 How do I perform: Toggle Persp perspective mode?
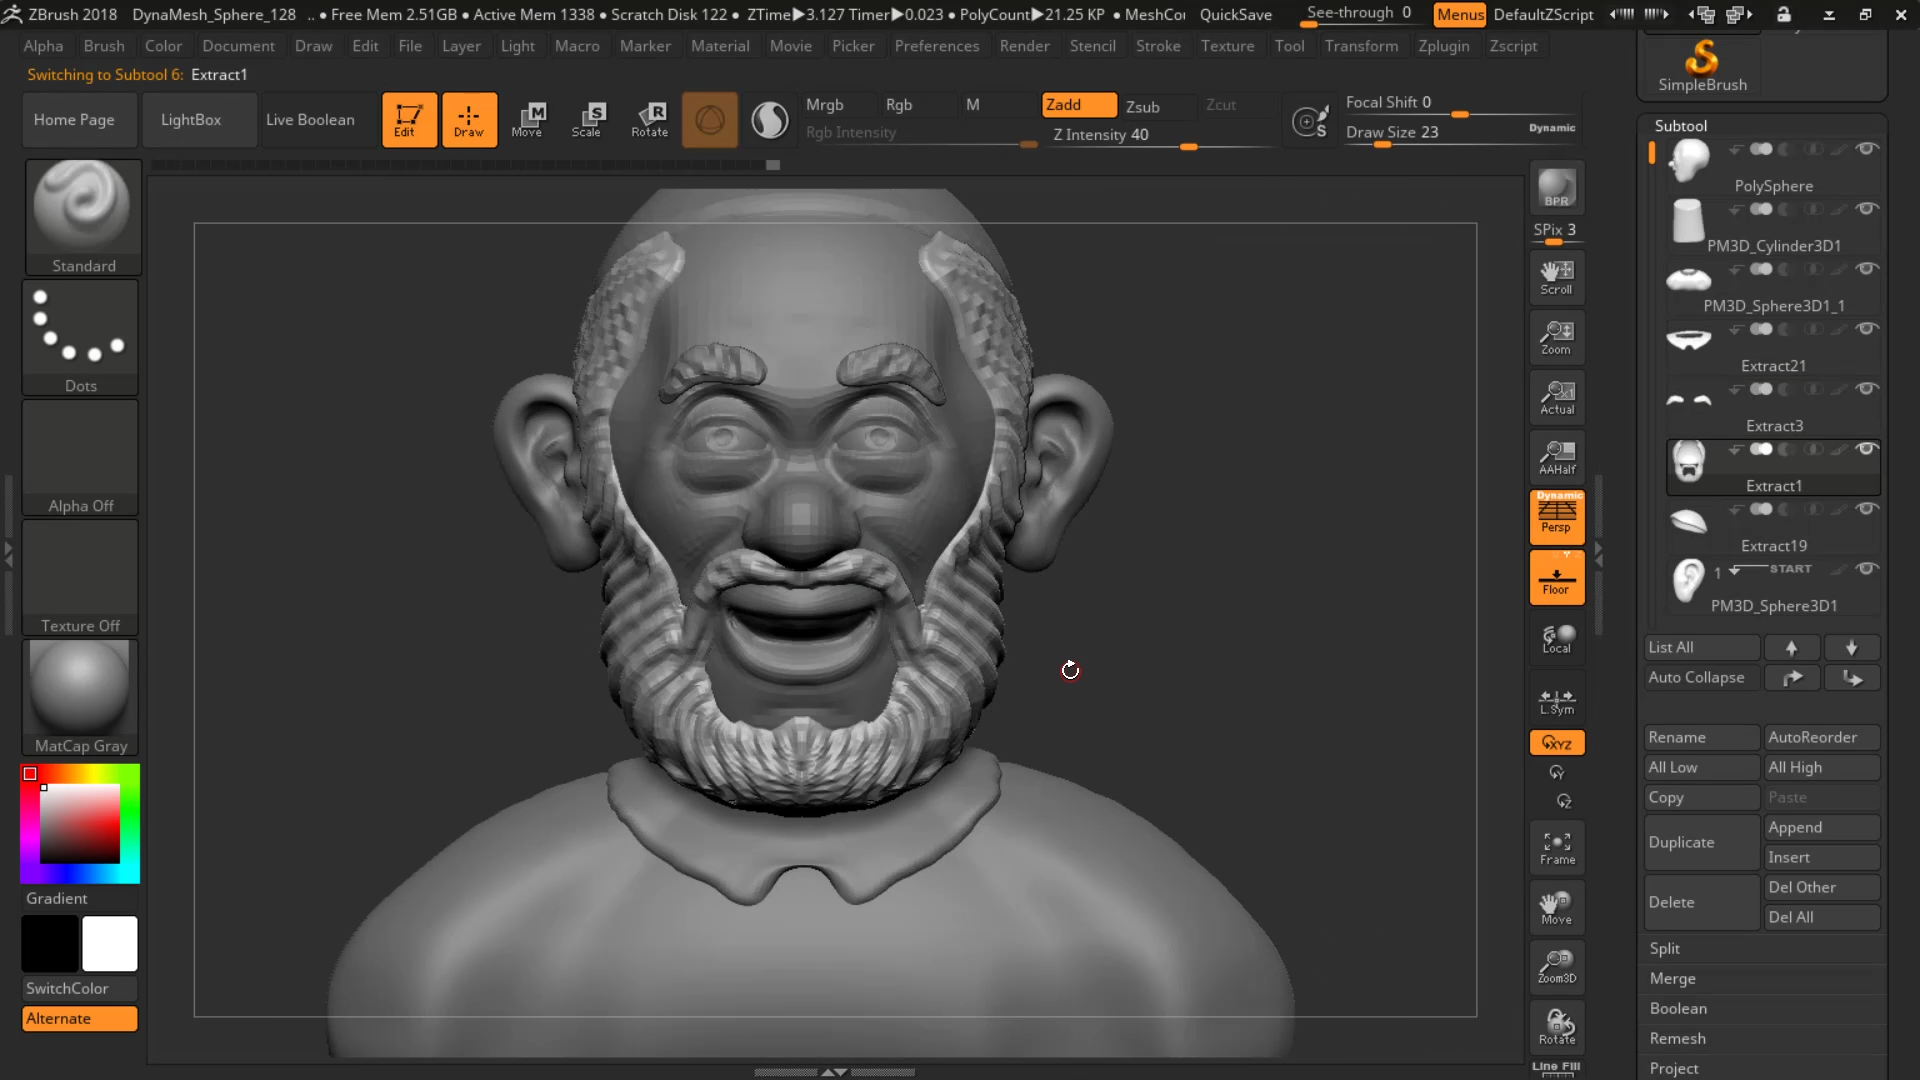(x=1556, y=517)
